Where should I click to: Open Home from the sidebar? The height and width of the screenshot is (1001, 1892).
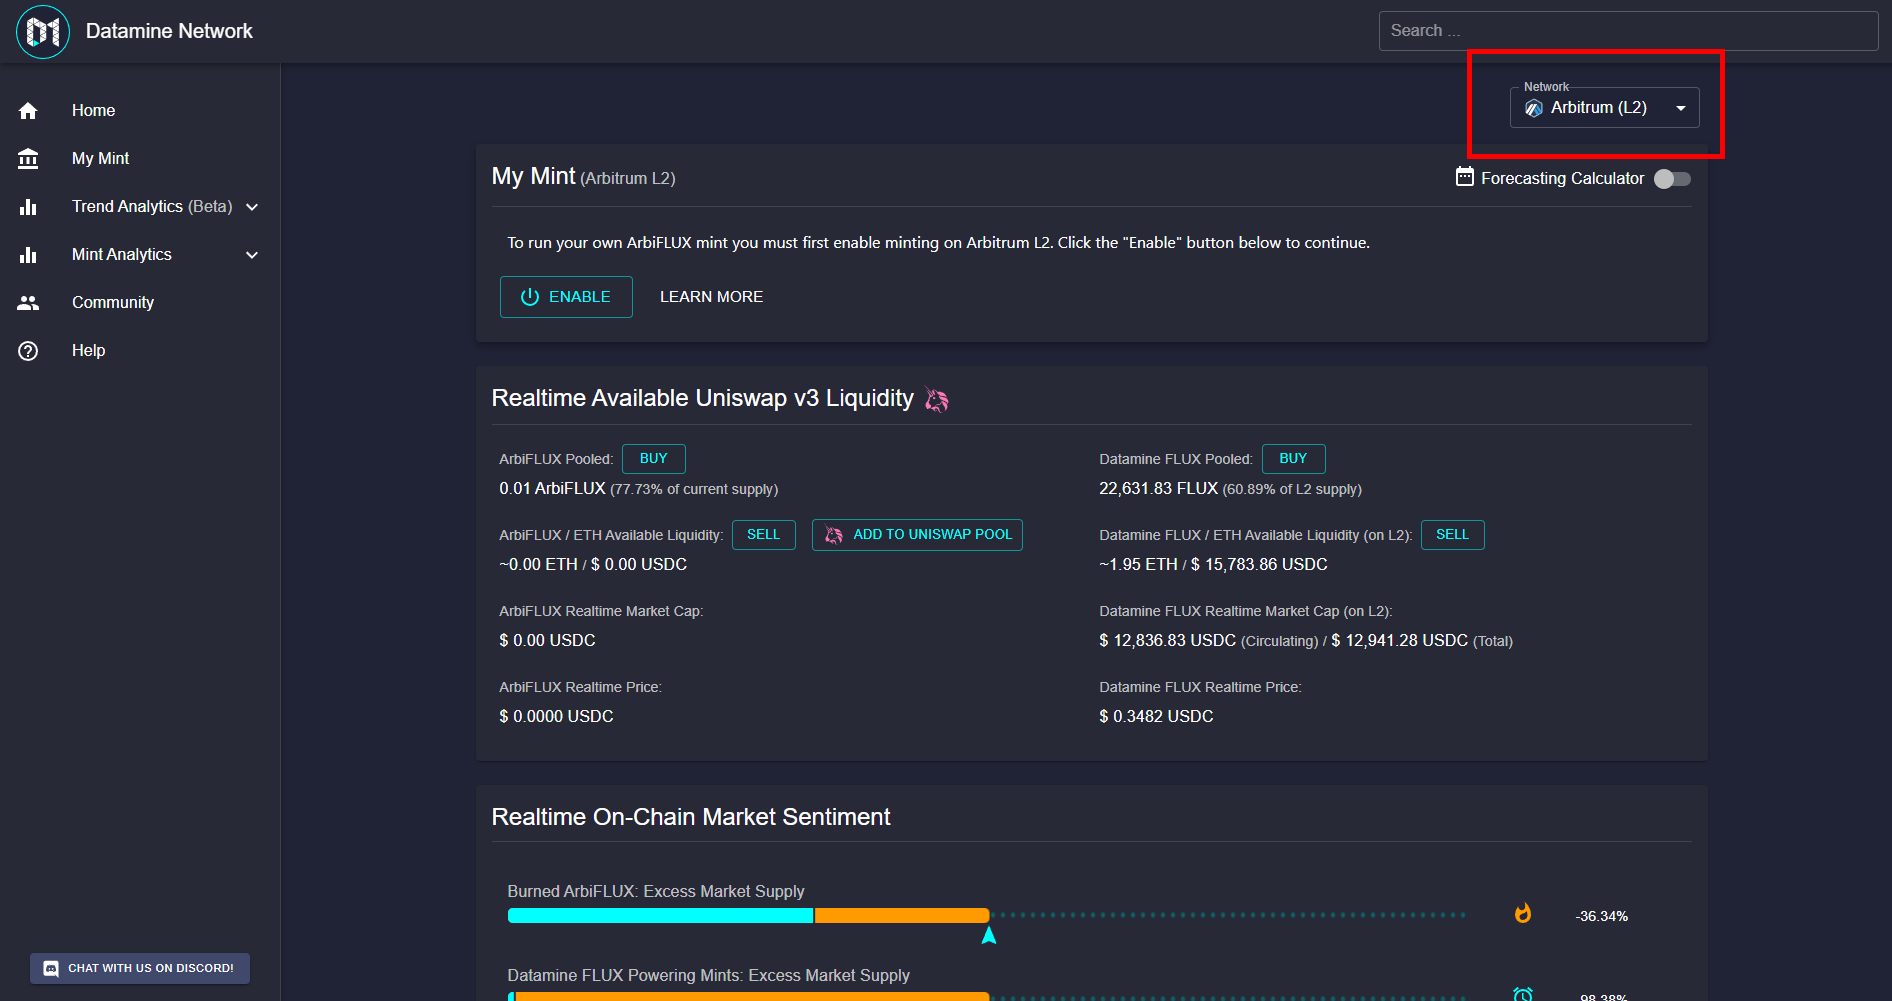pos(140,111)
